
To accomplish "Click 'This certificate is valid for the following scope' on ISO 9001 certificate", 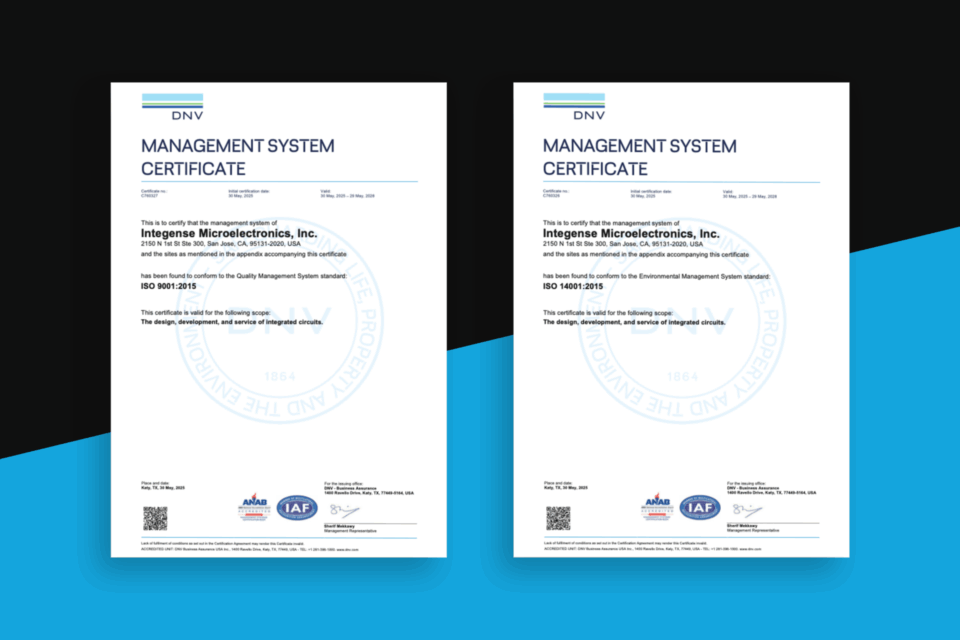I will click(x=206, y=313).
